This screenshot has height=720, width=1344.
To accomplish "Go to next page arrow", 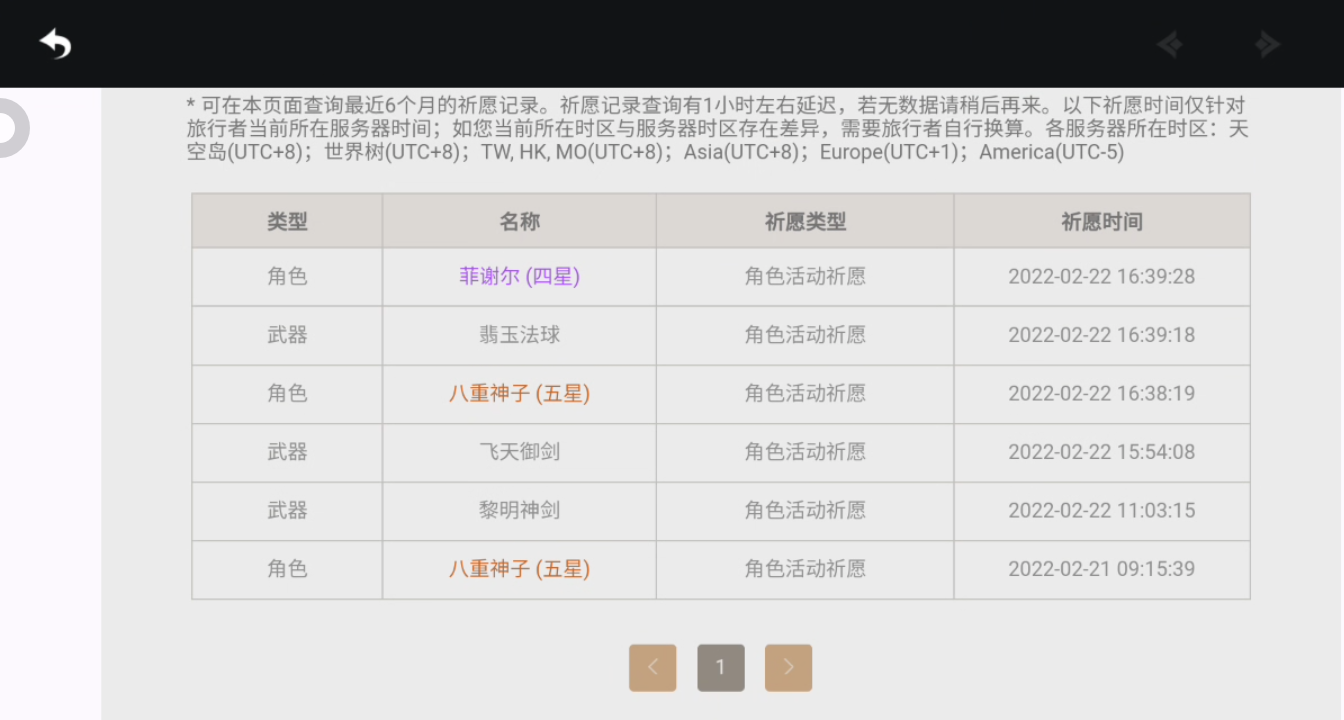I will tap(788, 667).
